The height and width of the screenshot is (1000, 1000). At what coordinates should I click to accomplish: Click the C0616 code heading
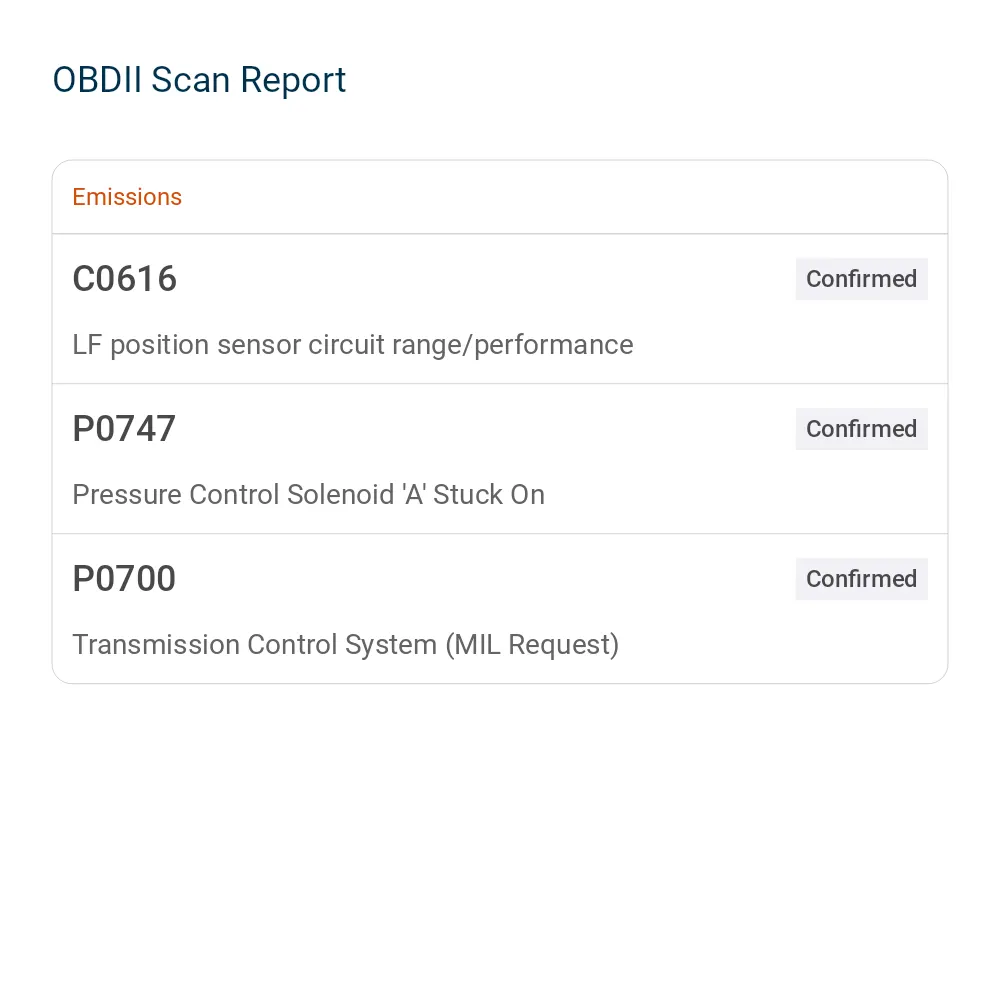tap(124, 279)
